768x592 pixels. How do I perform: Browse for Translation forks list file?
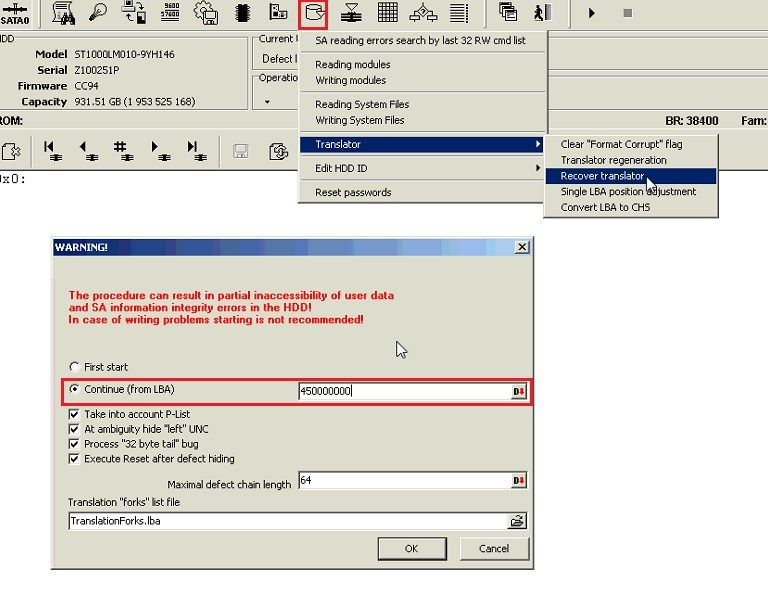(517, 521)
